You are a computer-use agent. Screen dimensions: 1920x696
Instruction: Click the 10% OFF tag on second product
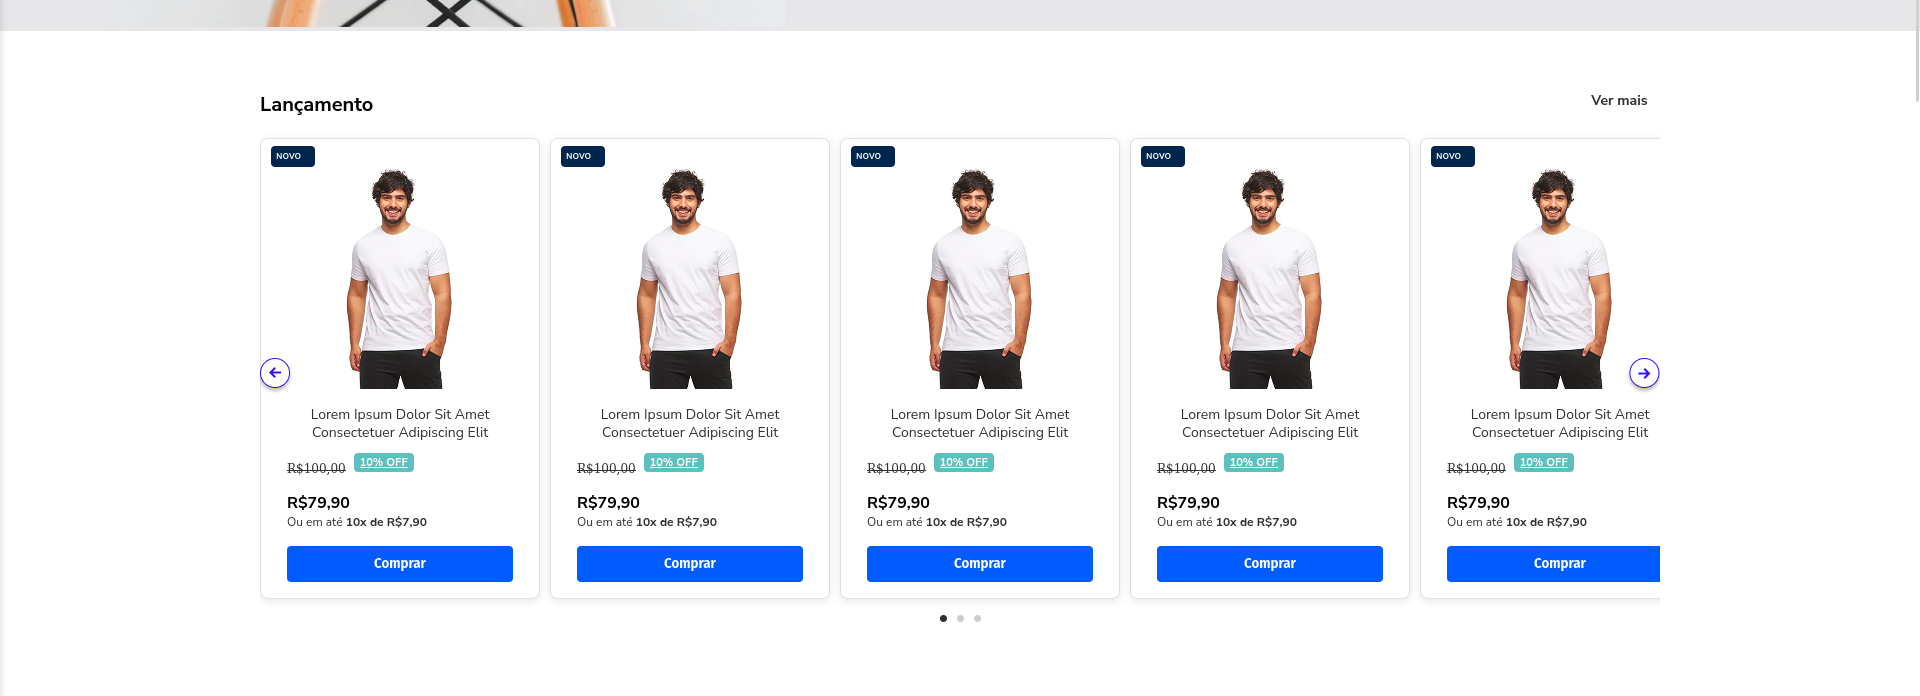(674, 462)
